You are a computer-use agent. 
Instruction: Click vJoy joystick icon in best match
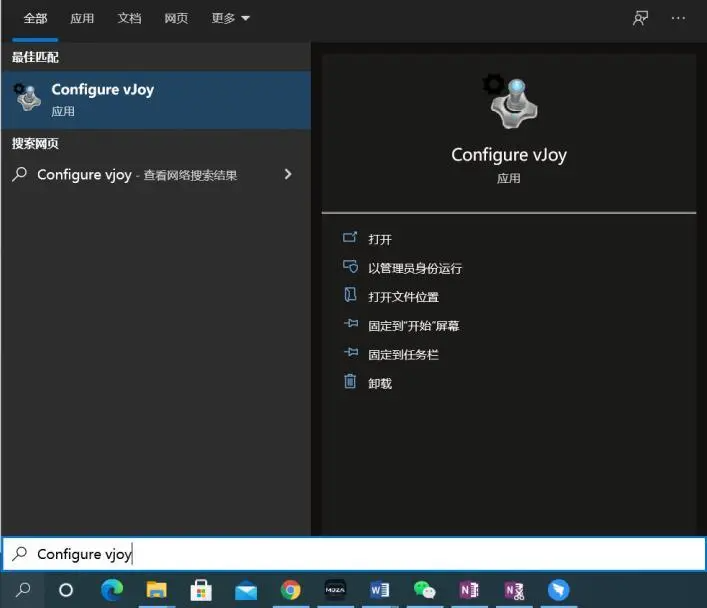point(27,97)
